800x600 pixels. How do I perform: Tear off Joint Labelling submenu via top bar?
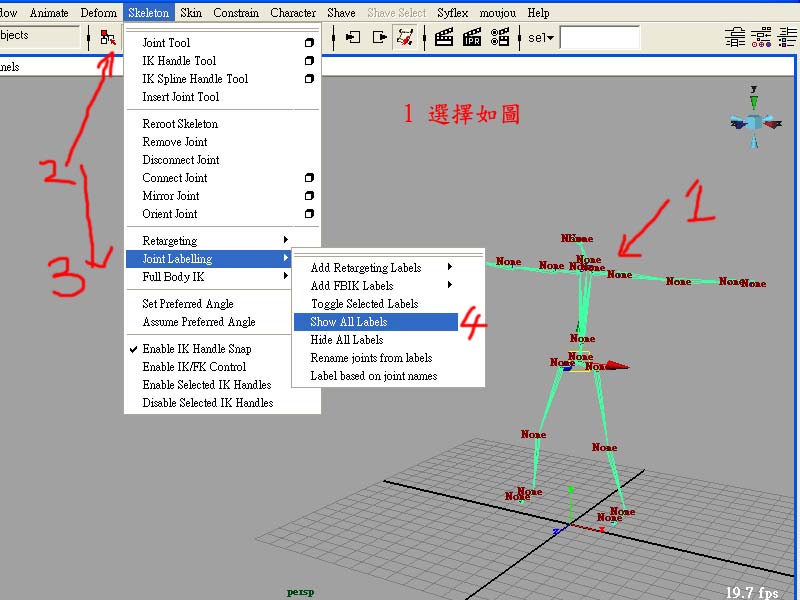click(x=388, y=254)
